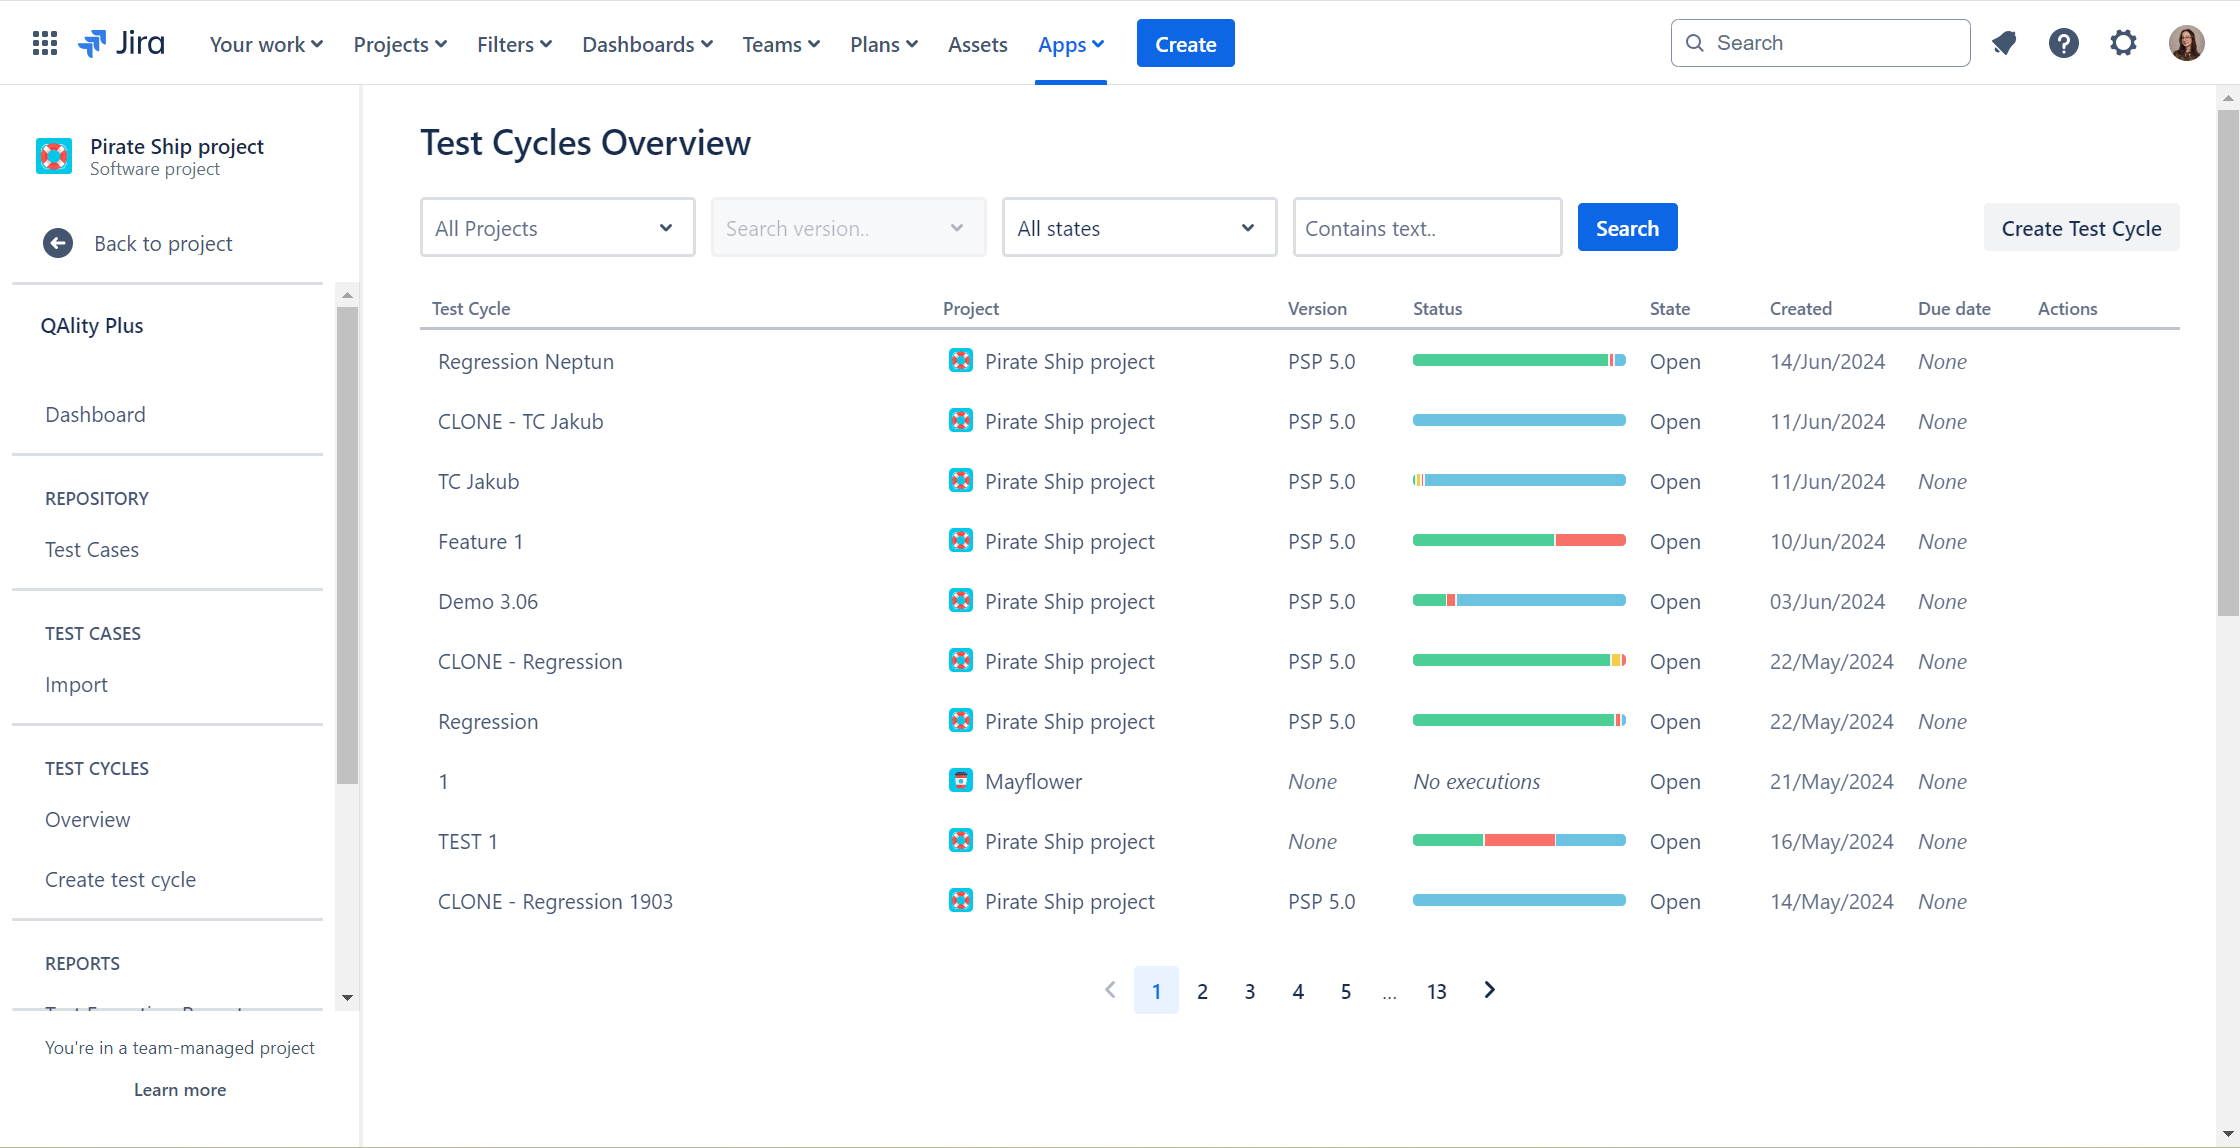Open the Atlassian app switcher grid
Image resolution: width=2240 pixels, height=1148 pixels.
click(x=44, y=42)
